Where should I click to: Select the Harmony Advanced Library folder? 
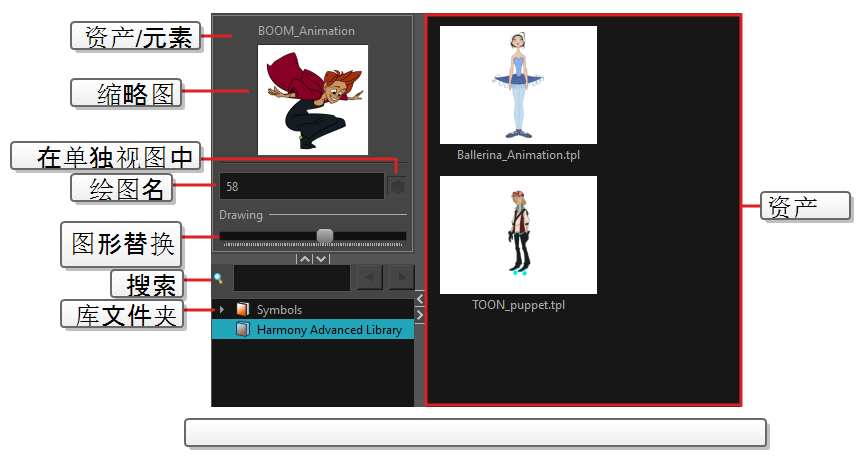(x=329, y=330)
